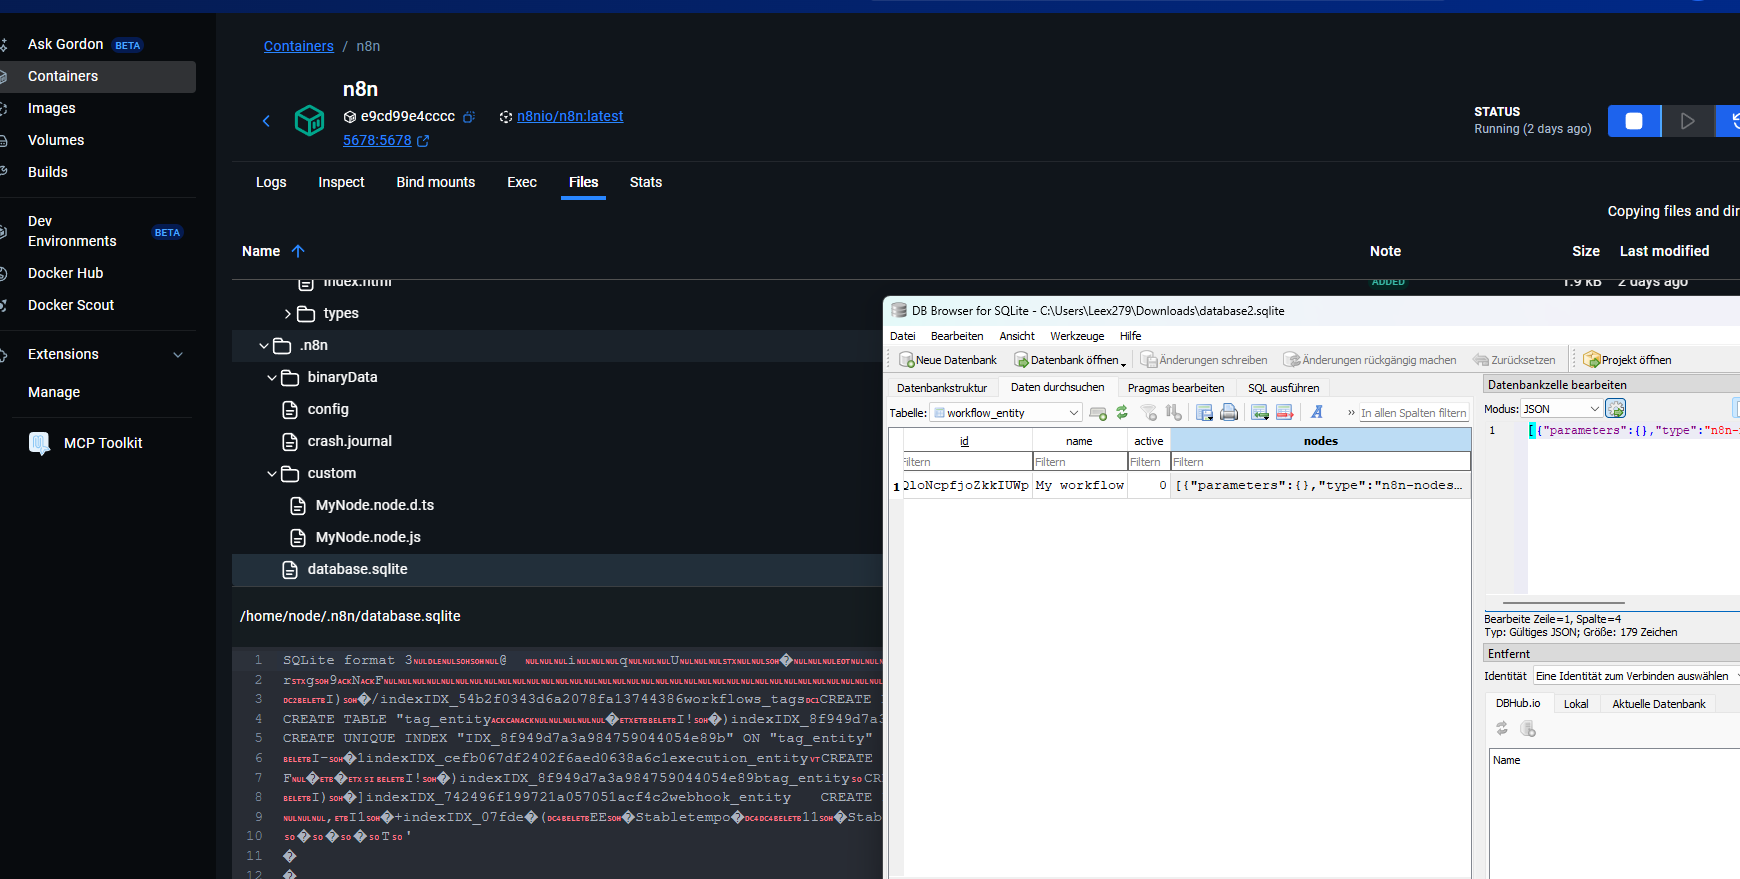Screen dimensions: 1740x879
Task: Collapse the custom folder
Action: (x=272, y=474)
